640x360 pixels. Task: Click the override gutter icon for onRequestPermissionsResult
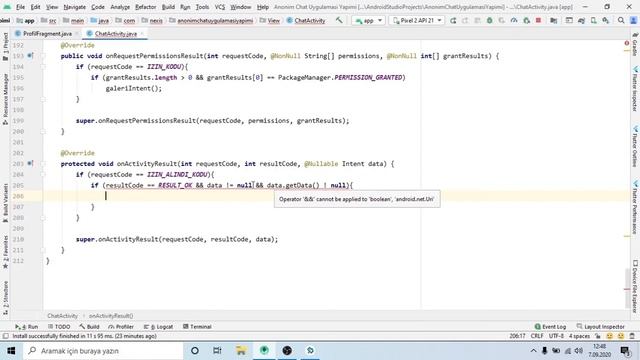[x=30, y=56]
